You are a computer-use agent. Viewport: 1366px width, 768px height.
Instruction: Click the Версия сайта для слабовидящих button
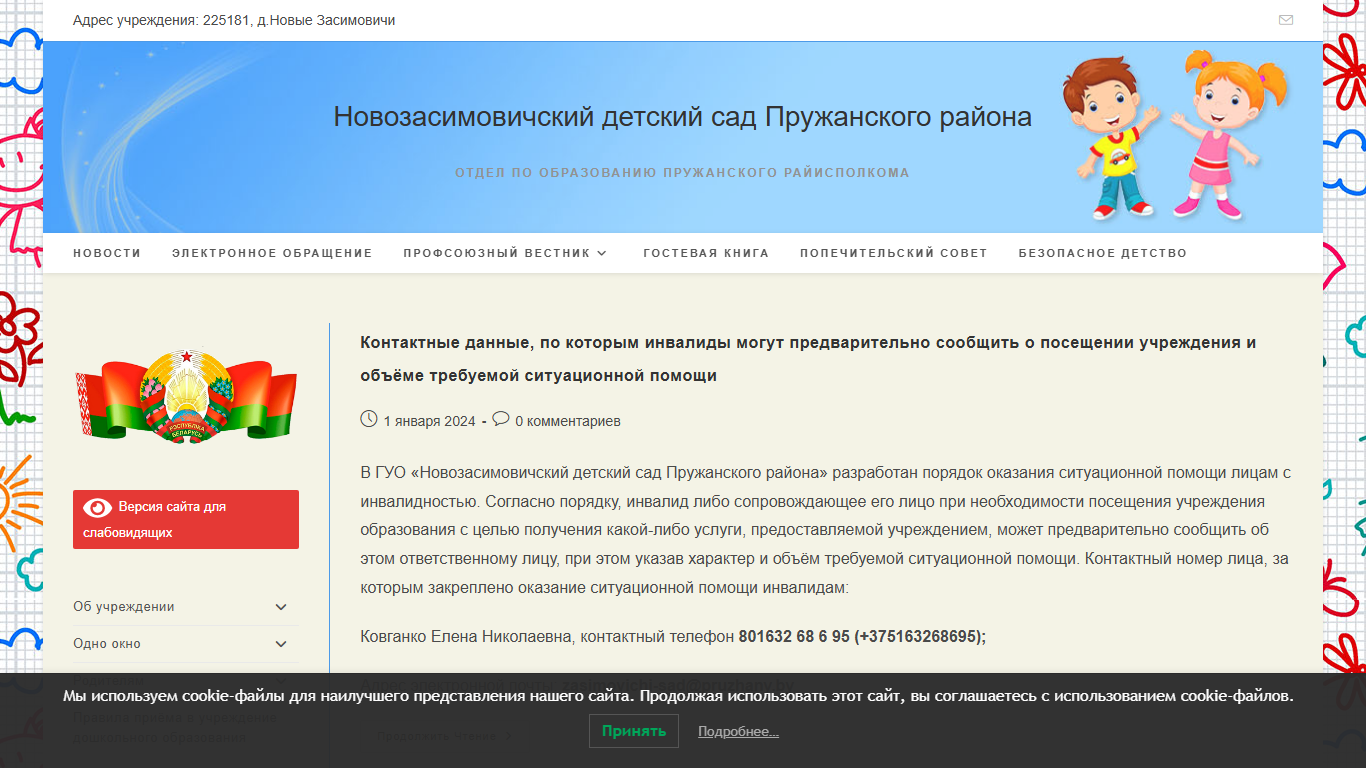coord(186,519)
